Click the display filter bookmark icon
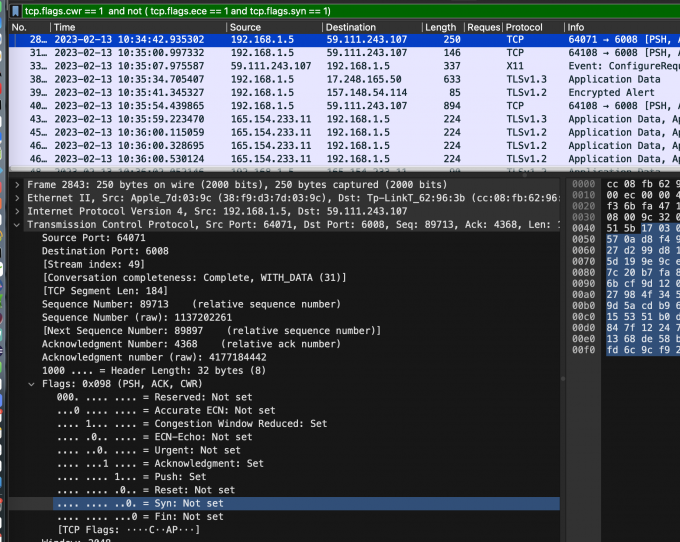 pos(16,11)
